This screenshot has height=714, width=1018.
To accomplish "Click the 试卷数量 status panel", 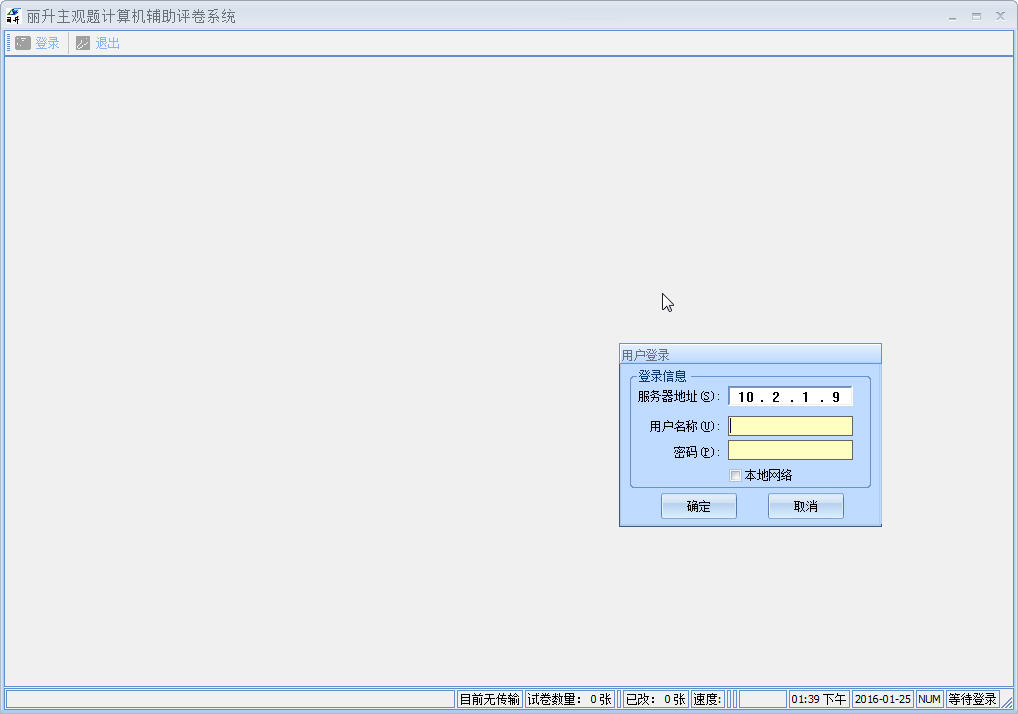I will coord(569,699).
